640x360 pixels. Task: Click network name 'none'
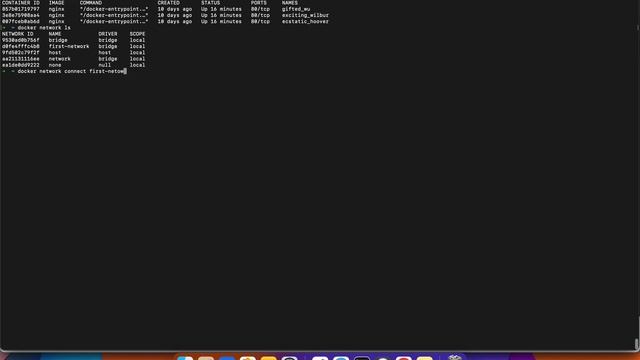point(55,65)
